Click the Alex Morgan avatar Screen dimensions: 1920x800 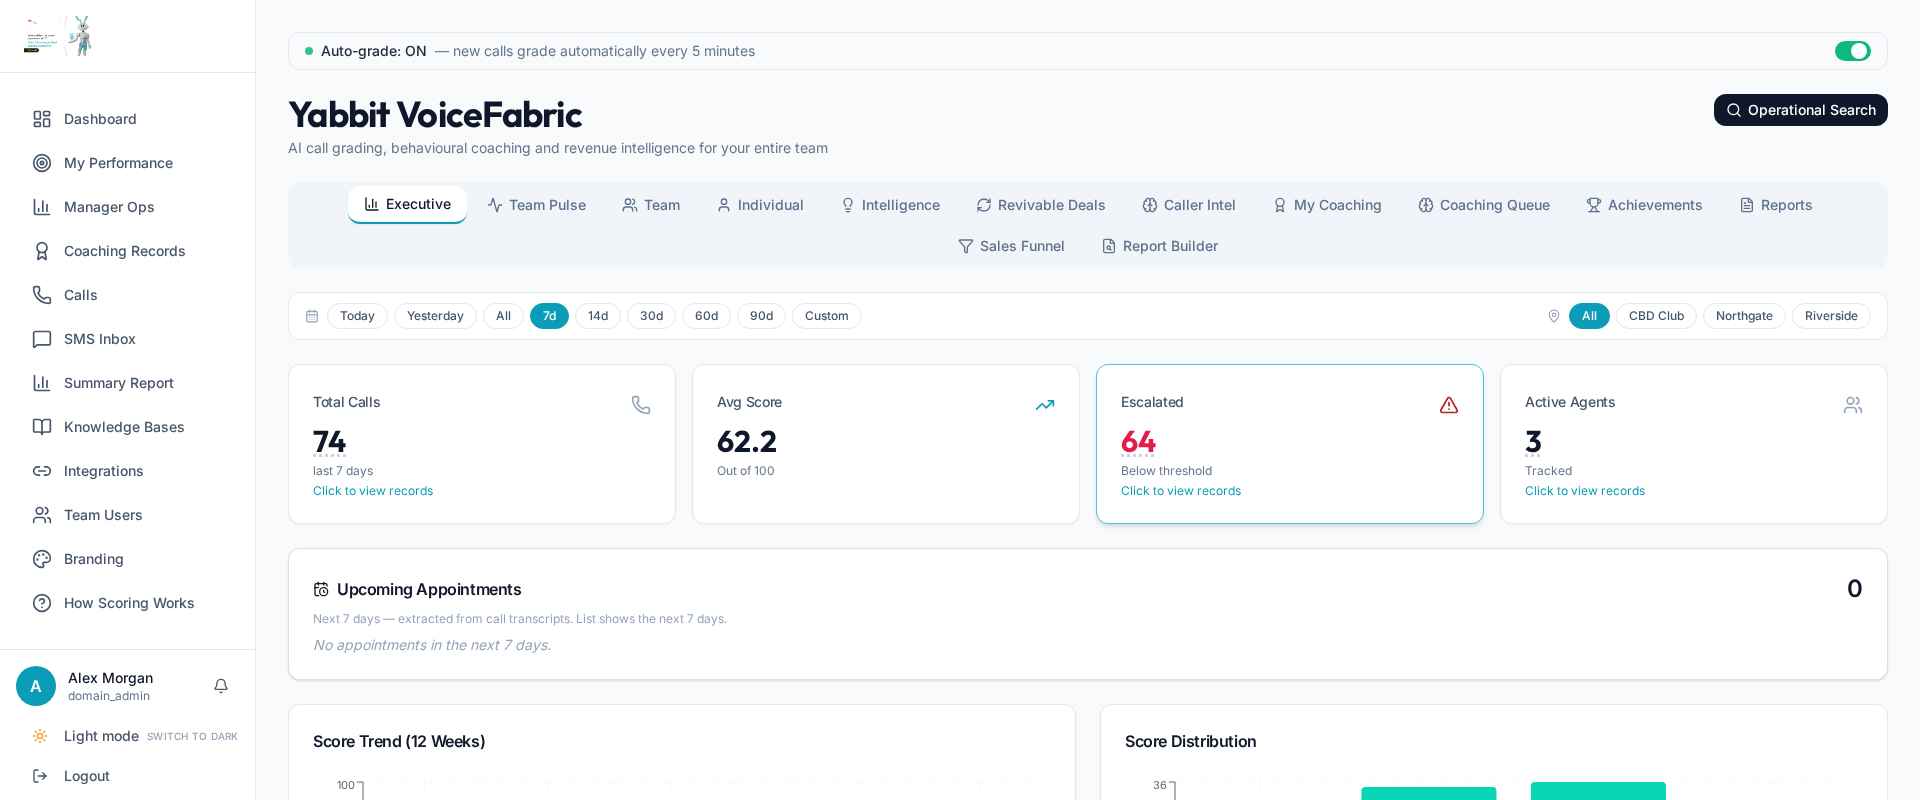36,686
